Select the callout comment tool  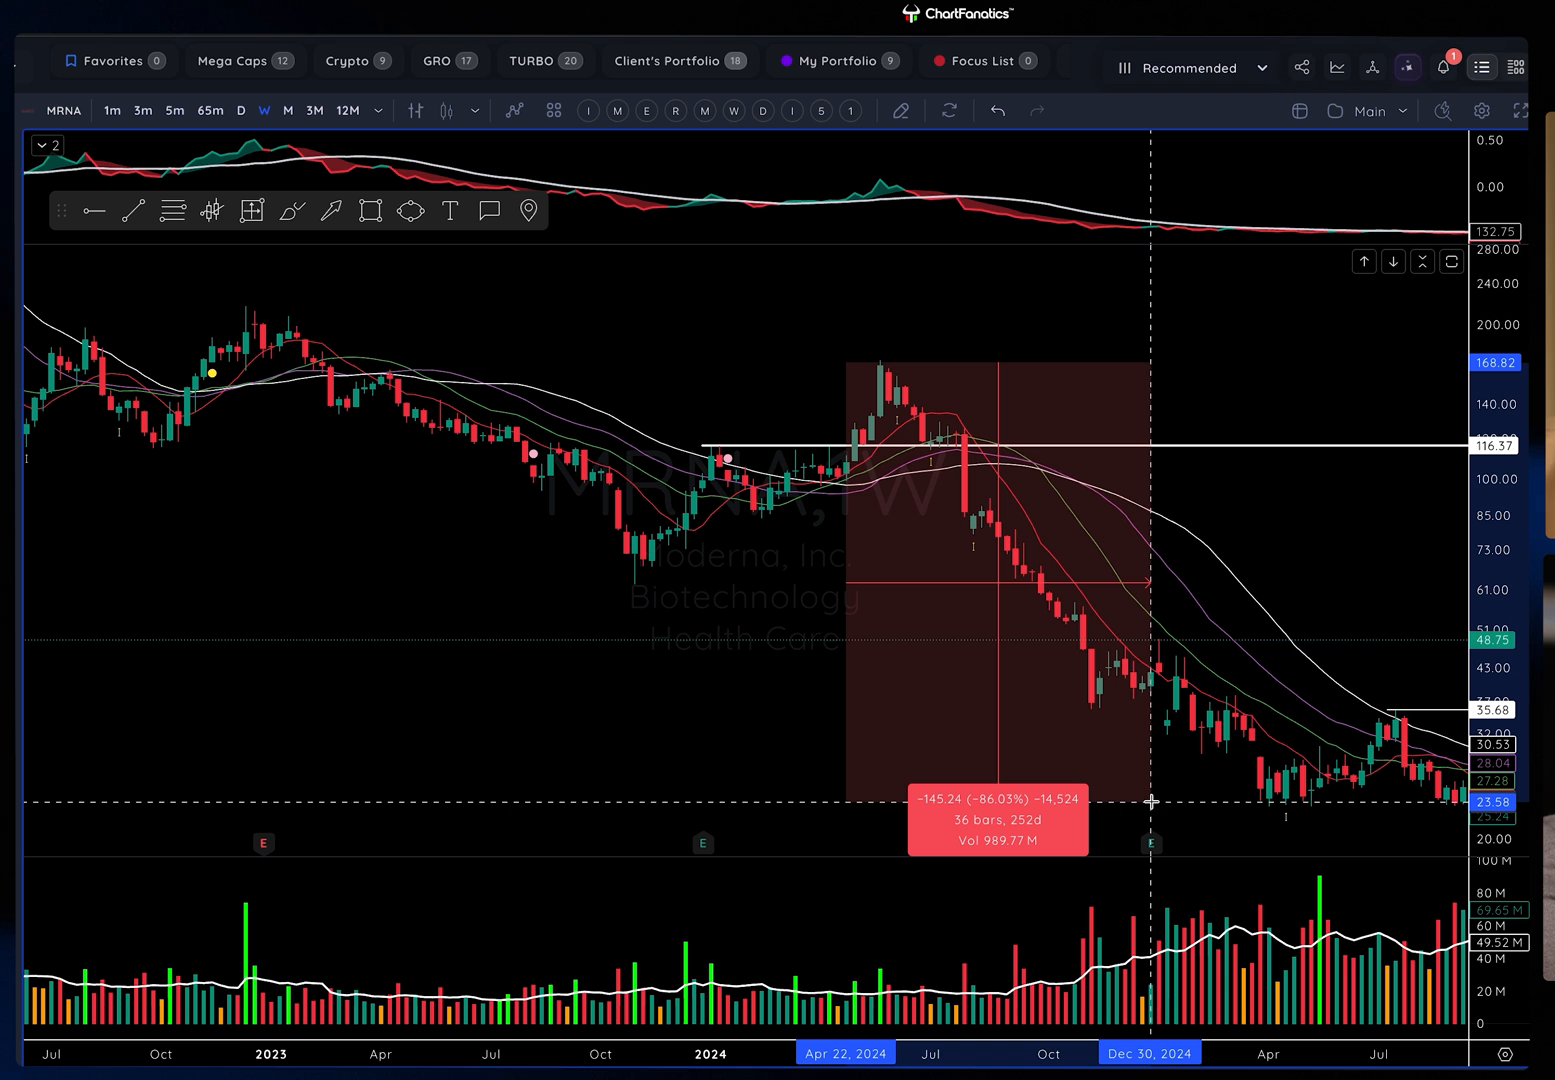point(489,211)
